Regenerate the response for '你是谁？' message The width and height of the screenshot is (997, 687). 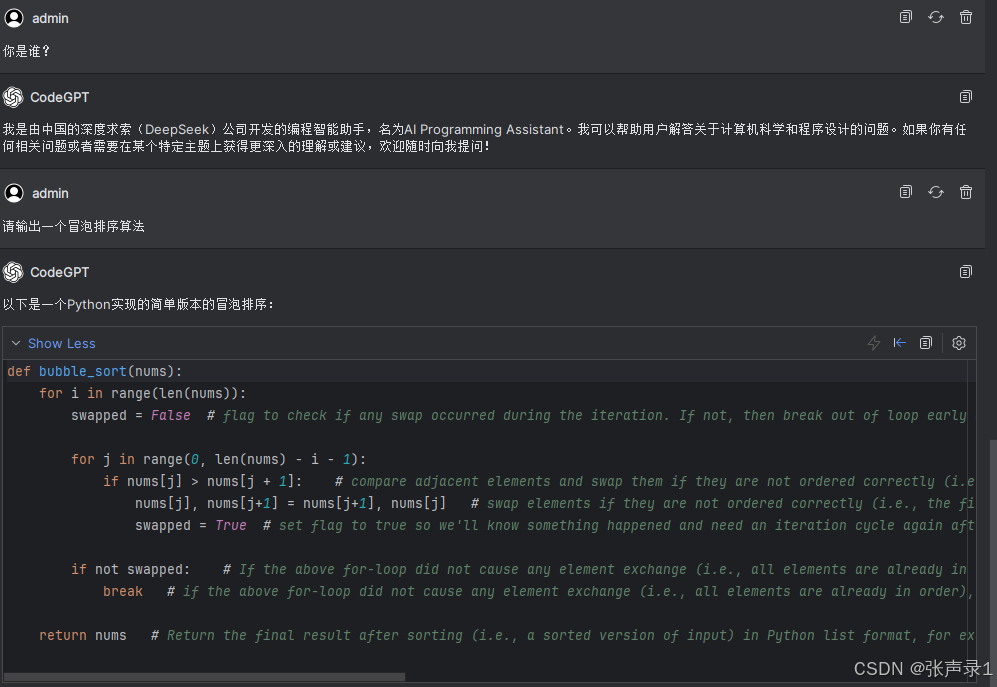pyautogui.click(x=935, y=17)
